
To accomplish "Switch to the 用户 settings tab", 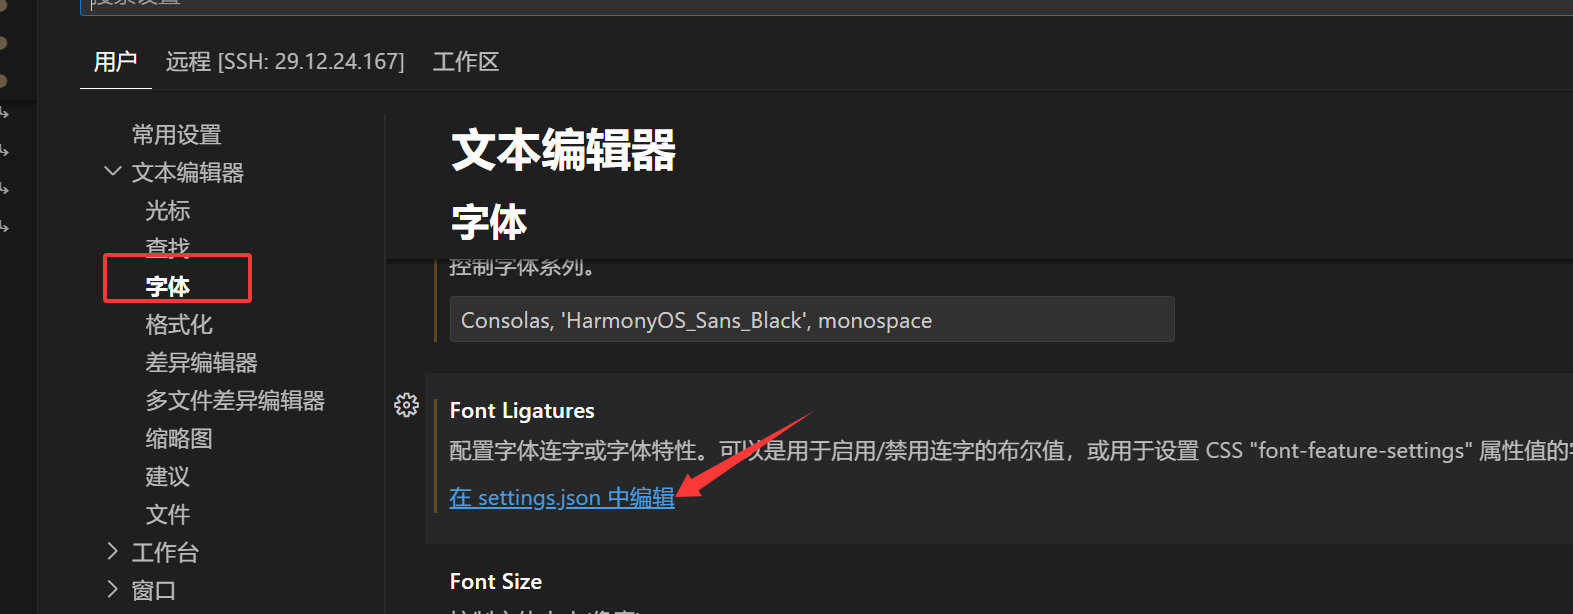I will pyautogui.click(x=115, y=62).
